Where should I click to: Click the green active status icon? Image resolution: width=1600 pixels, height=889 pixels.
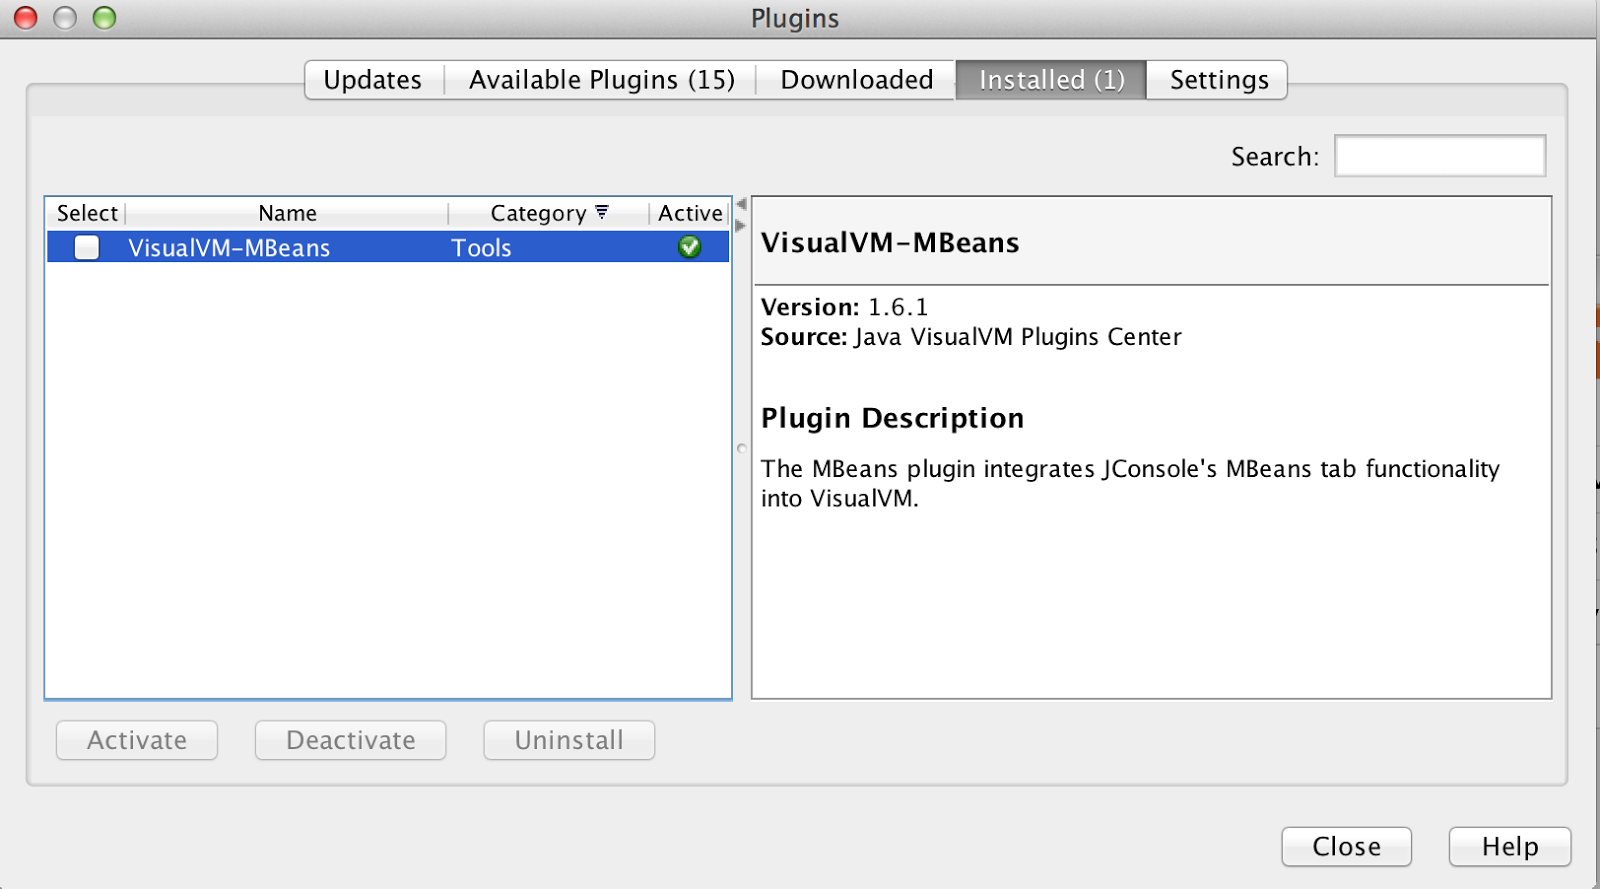coord(689,247)
